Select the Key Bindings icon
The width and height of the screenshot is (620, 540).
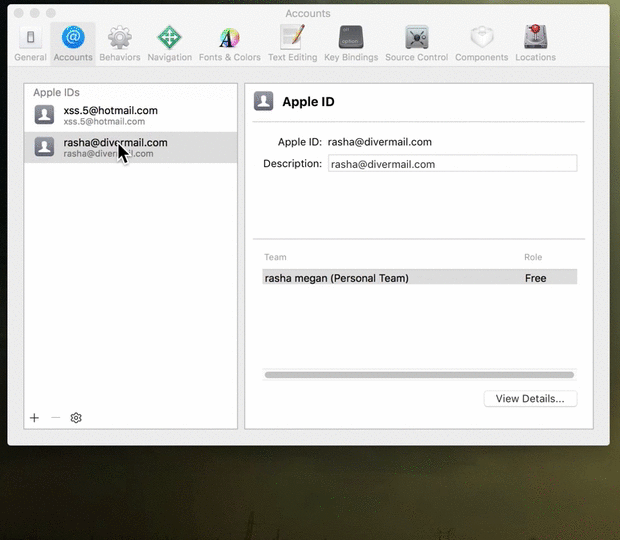[351, 43]
